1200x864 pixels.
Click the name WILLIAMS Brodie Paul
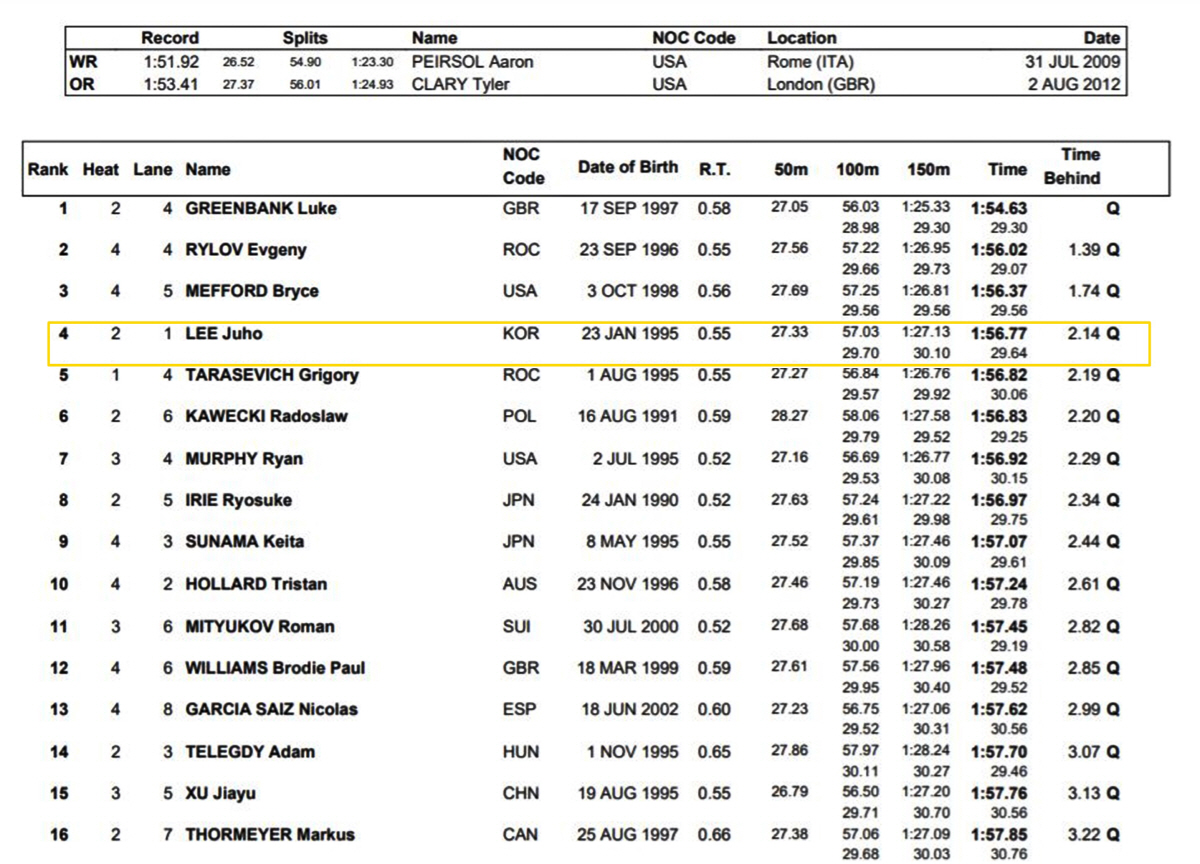275,668
